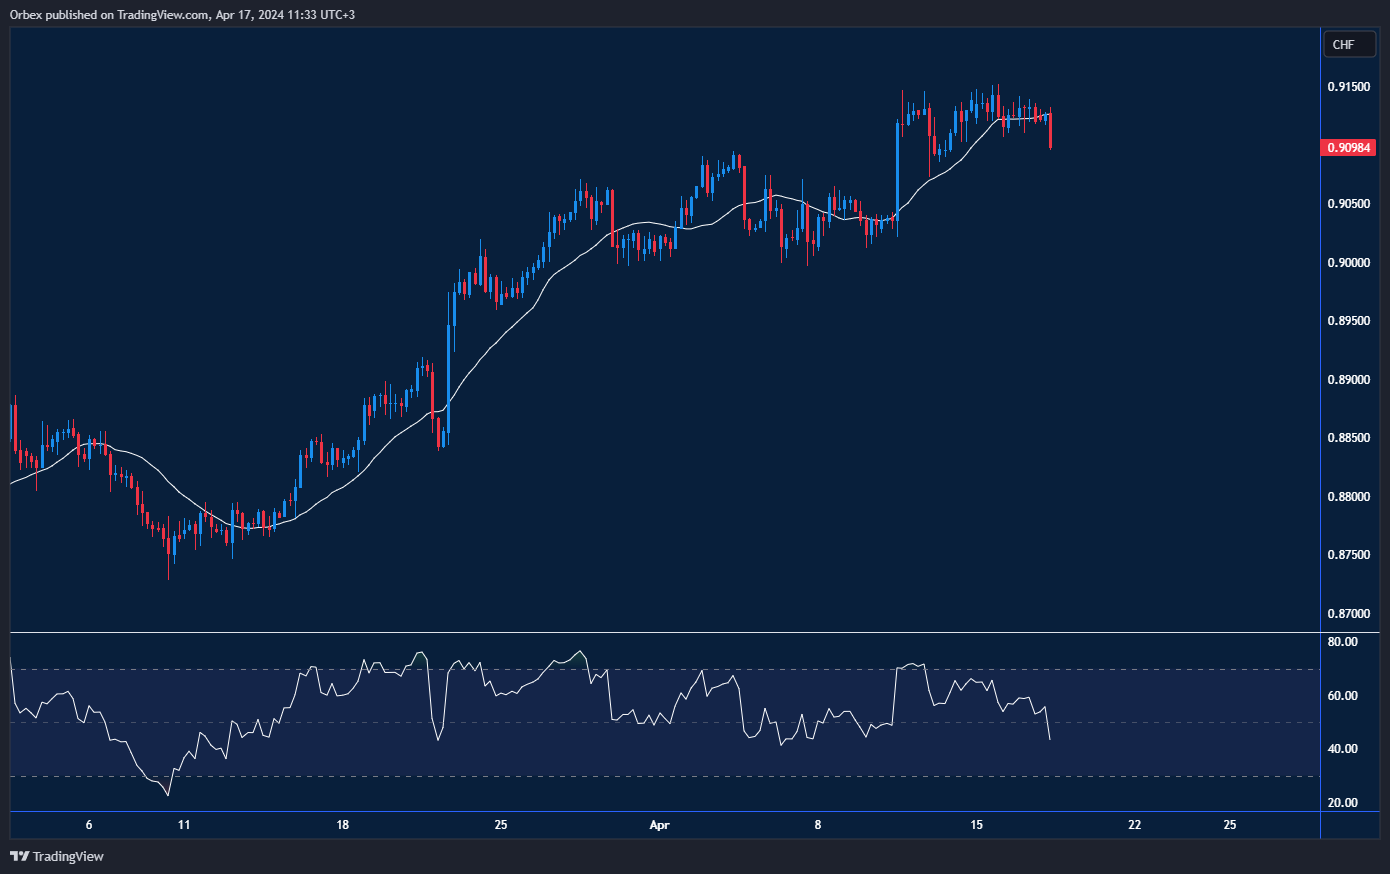
Task: Click the 20.00 RSI scale label
Action: [x=1342, y=802]
